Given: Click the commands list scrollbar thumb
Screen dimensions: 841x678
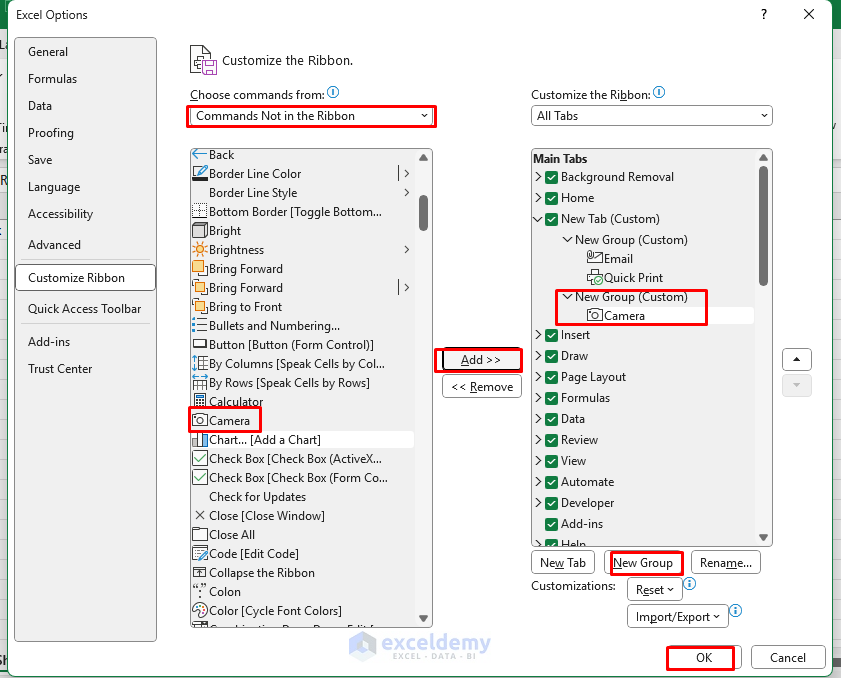Looking at the screenshot, I should (423, 213).
